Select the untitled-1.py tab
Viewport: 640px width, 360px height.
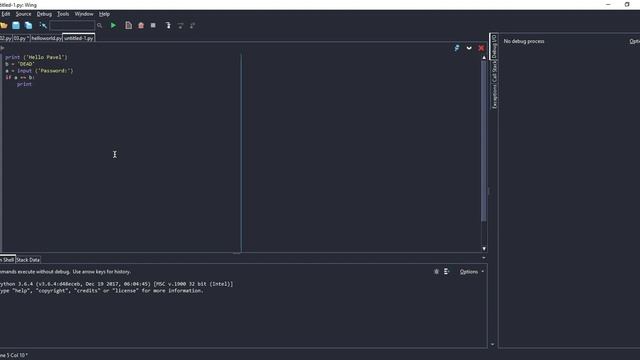[78, 38]
